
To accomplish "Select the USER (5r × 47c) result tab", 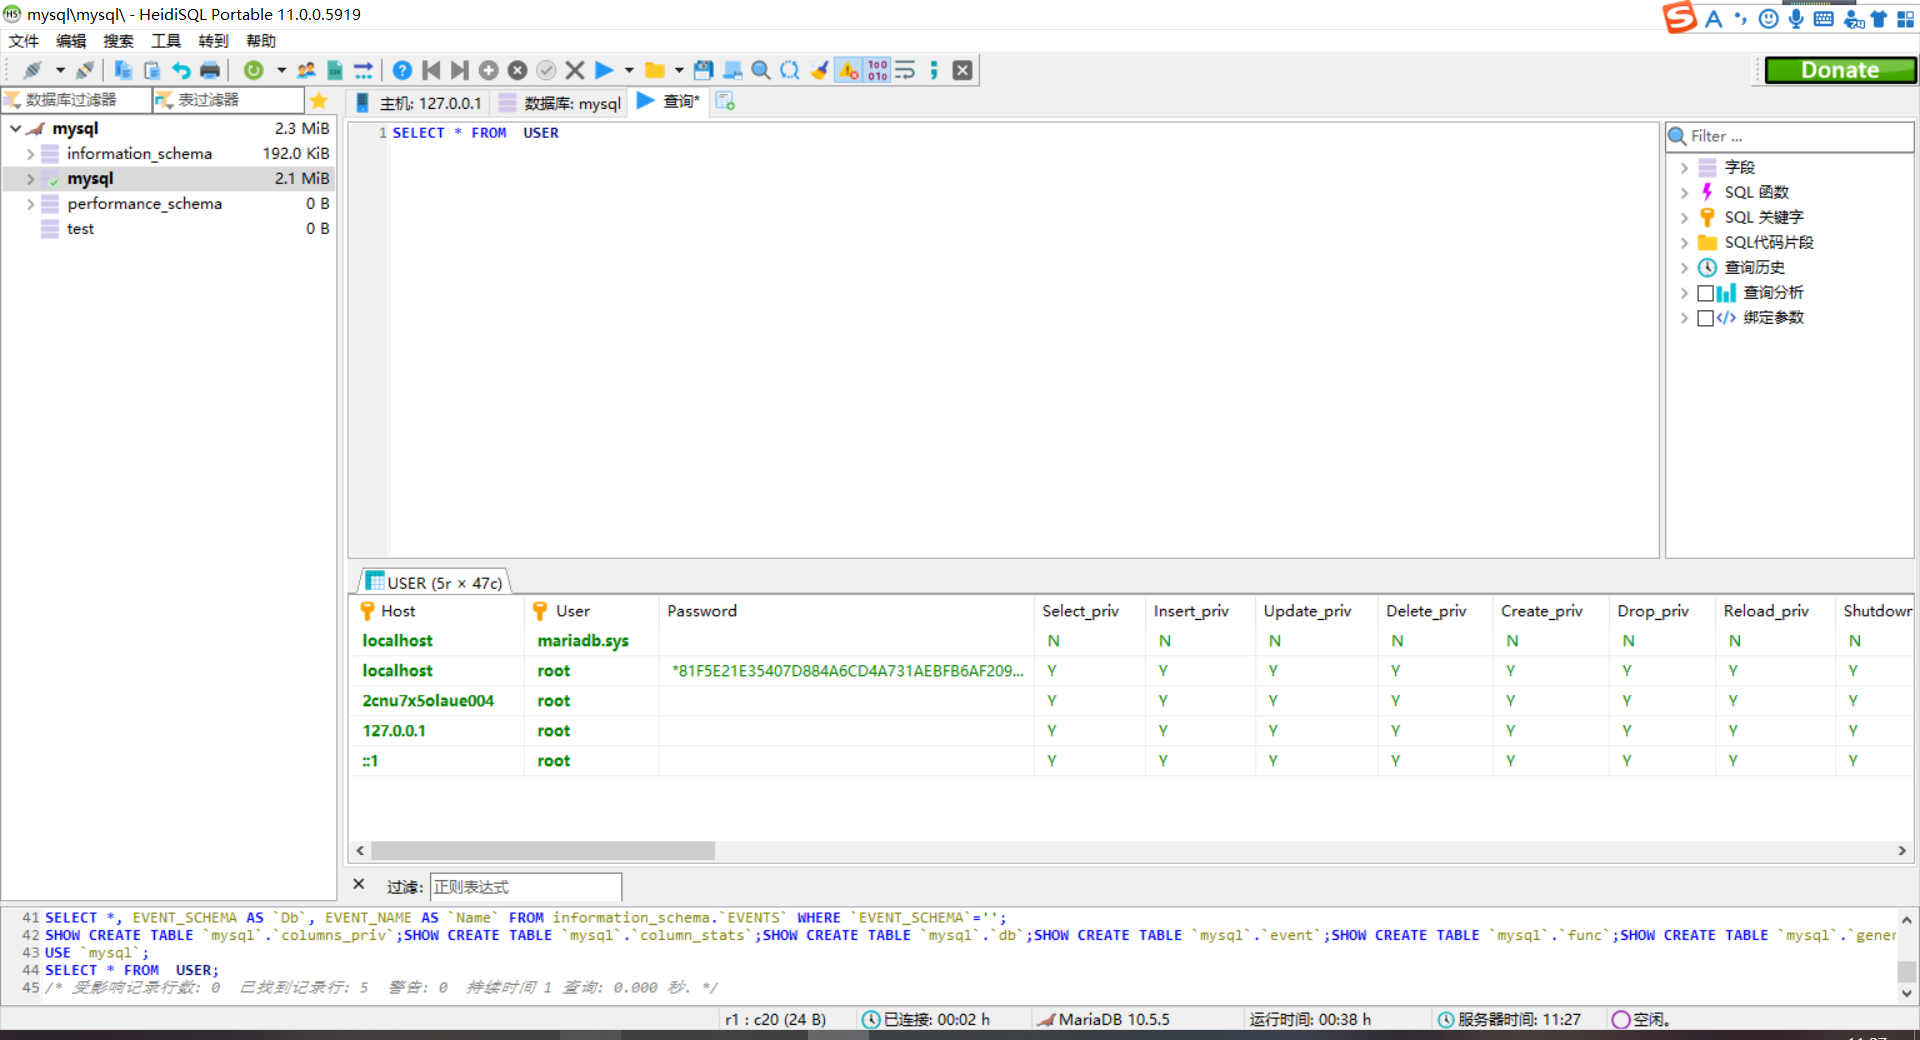I will 434,582.
